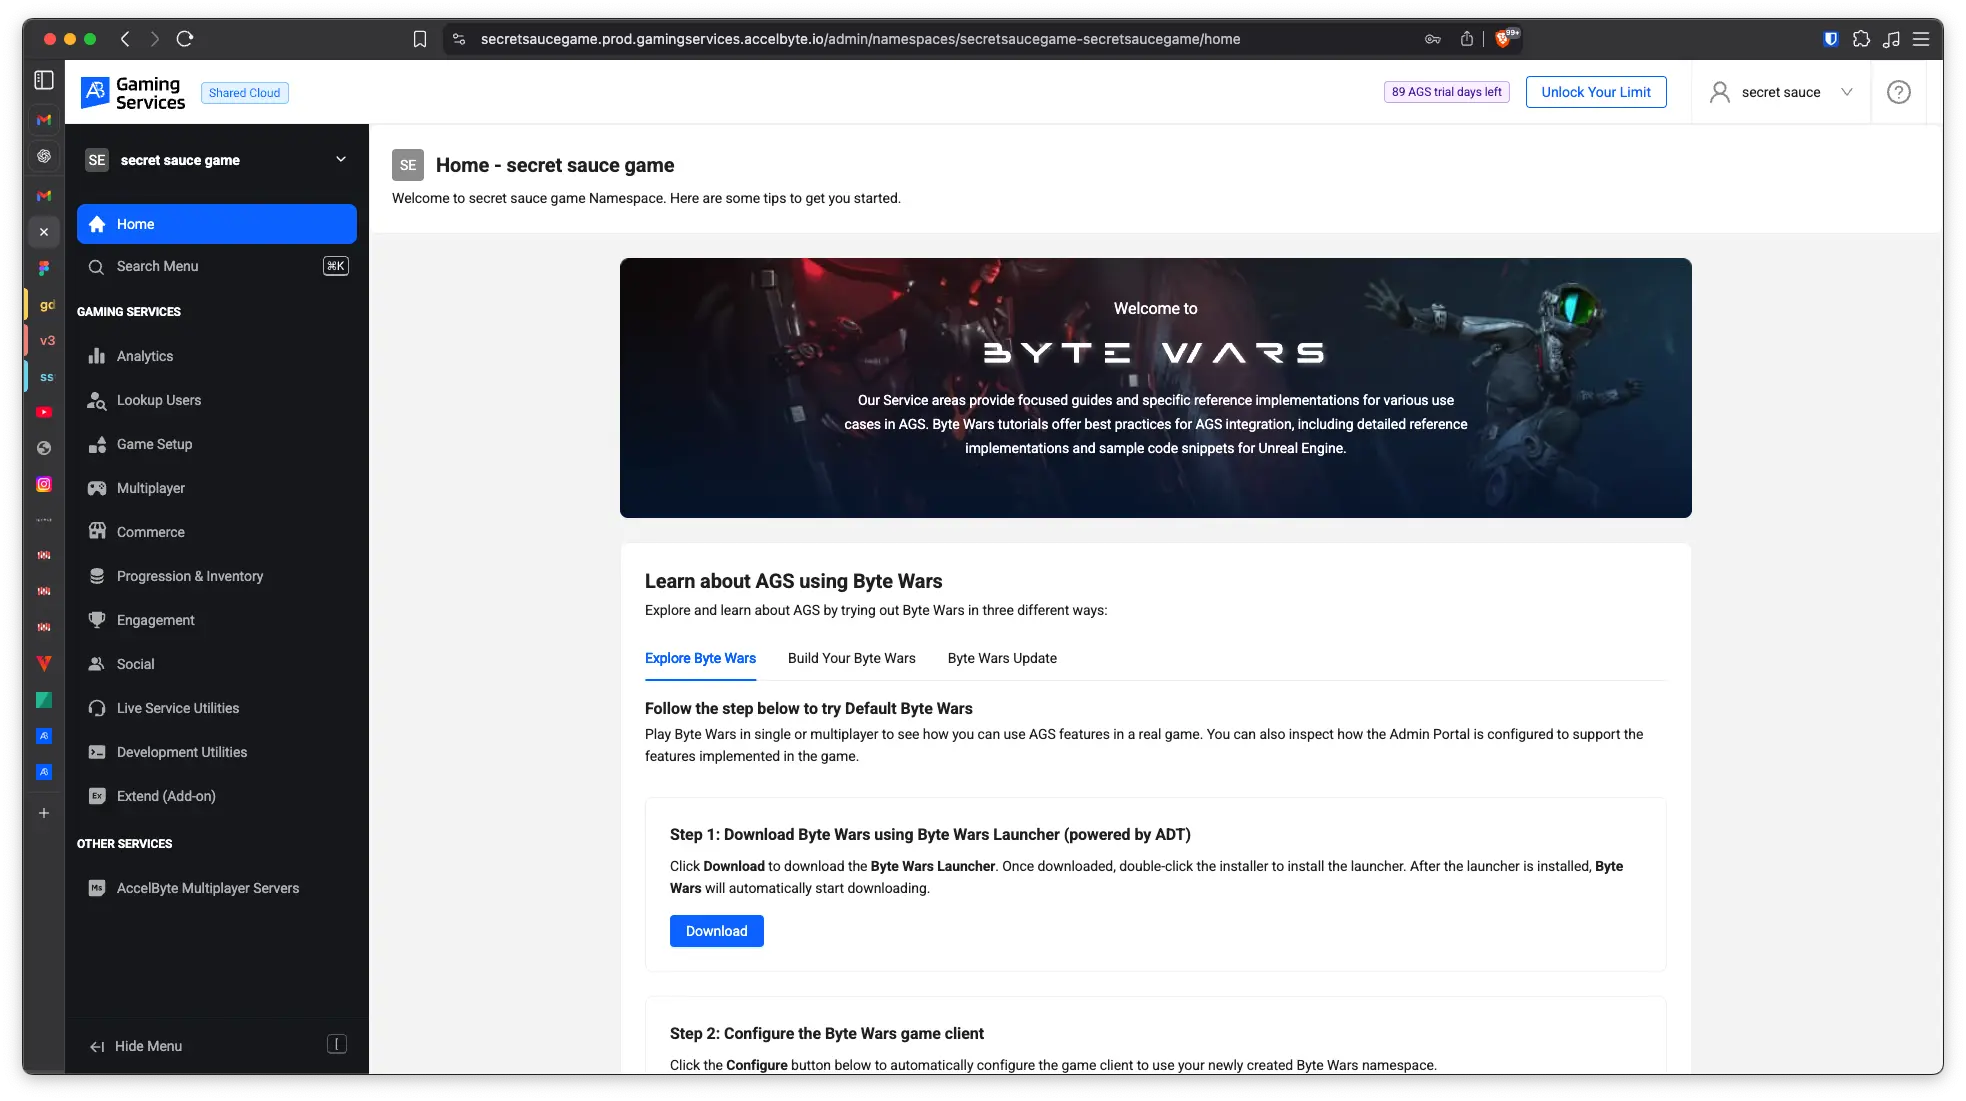Open the media control music icon
1966x1101 pixels.
click(1891, 39)
